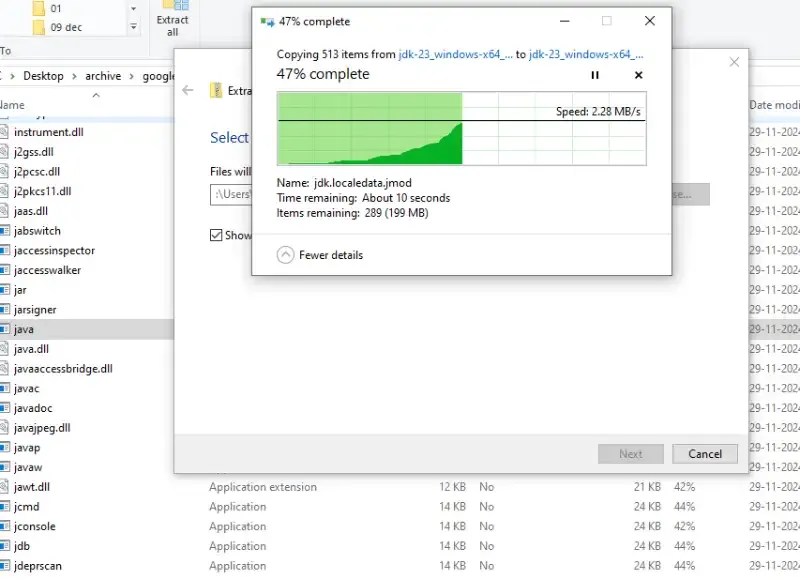The width and height of the screenshot is (800, 579).
Task: Click archive in the address breadcrumb
Action: [103, 76]
